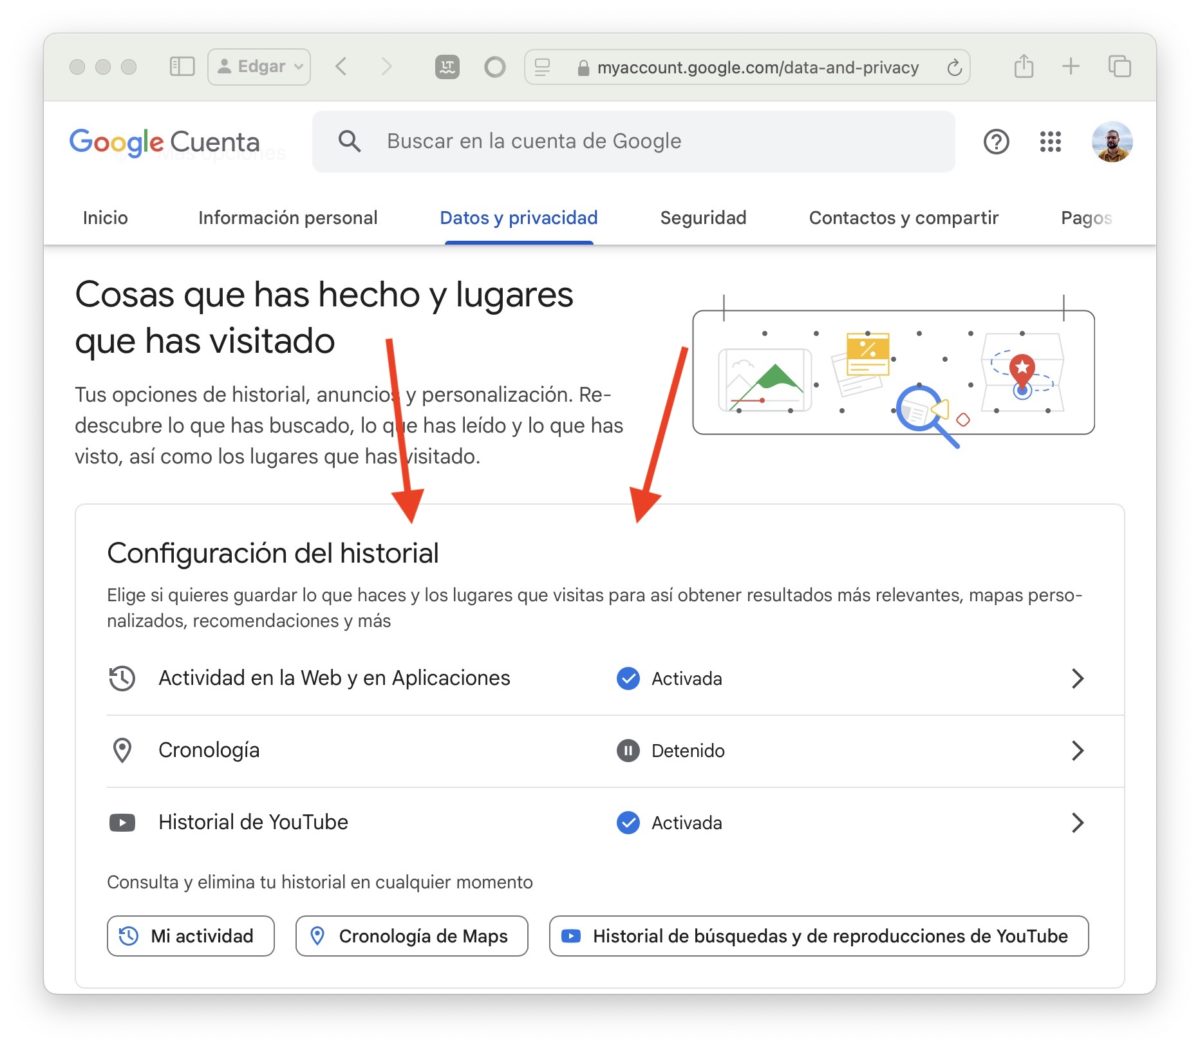1200x1048 pixels.
Task: Click the paragraph starting 'Elige si quieres guardar'
Action: point(595,608)
